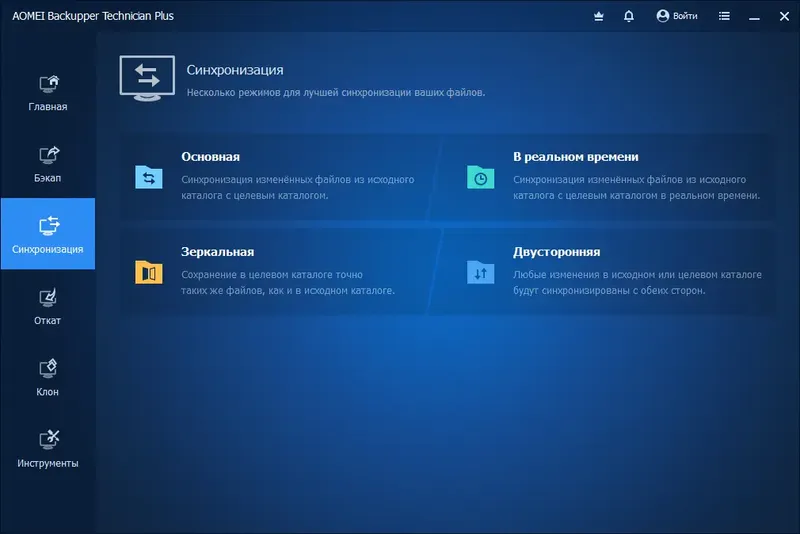Open notifications via the bell icon
The width and height of the screenshot is (800, 534).
(x=629, y=16)
